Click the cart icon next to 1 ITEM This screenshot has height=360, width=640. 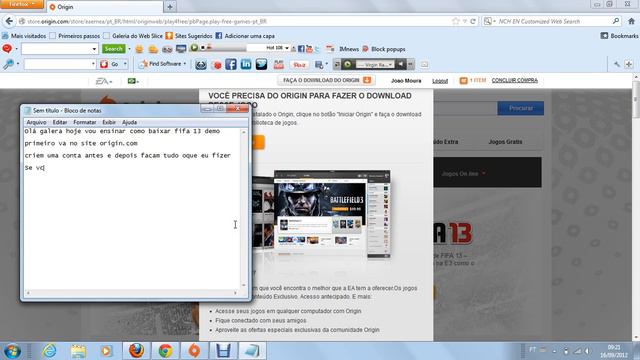[463, 80]
